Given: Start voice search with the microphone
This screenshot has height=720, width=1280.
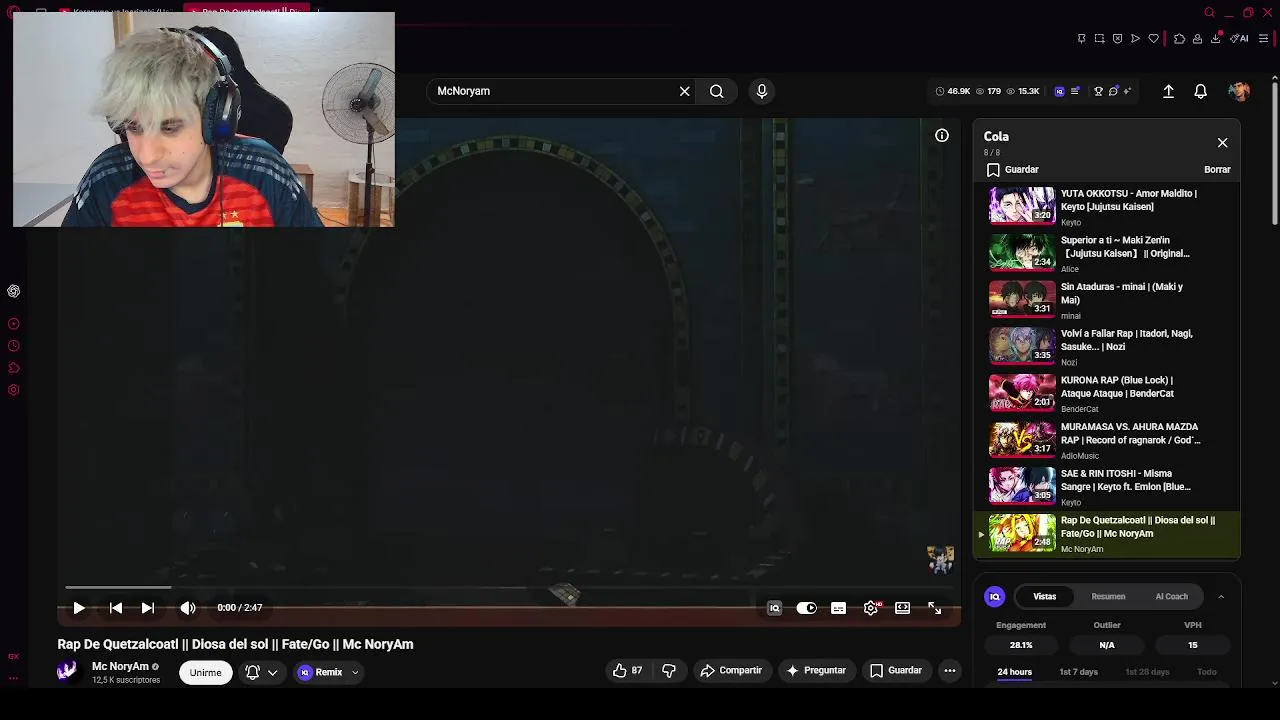Looking at the screenshot, I should pyautogui.click(x=762, y=91).
